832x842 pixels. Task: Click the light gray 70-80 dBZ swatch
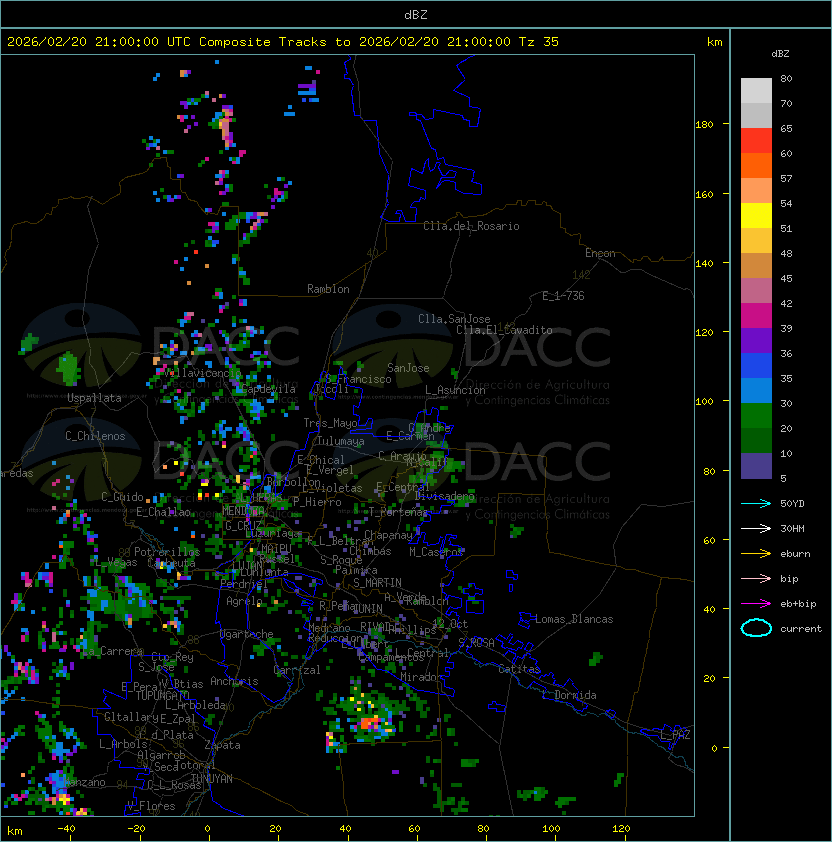(x=756, y=90)
